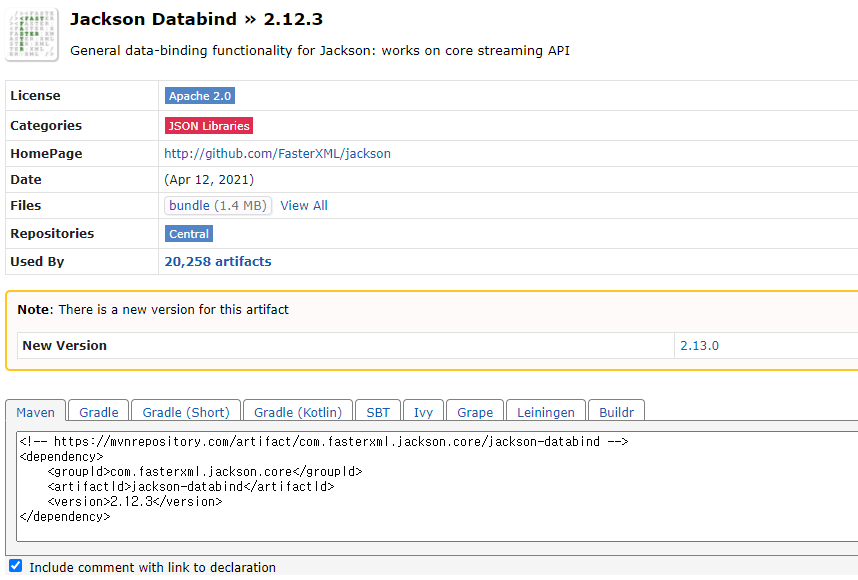Open the View All files link

pyautogui.click(x=304, y=206)
